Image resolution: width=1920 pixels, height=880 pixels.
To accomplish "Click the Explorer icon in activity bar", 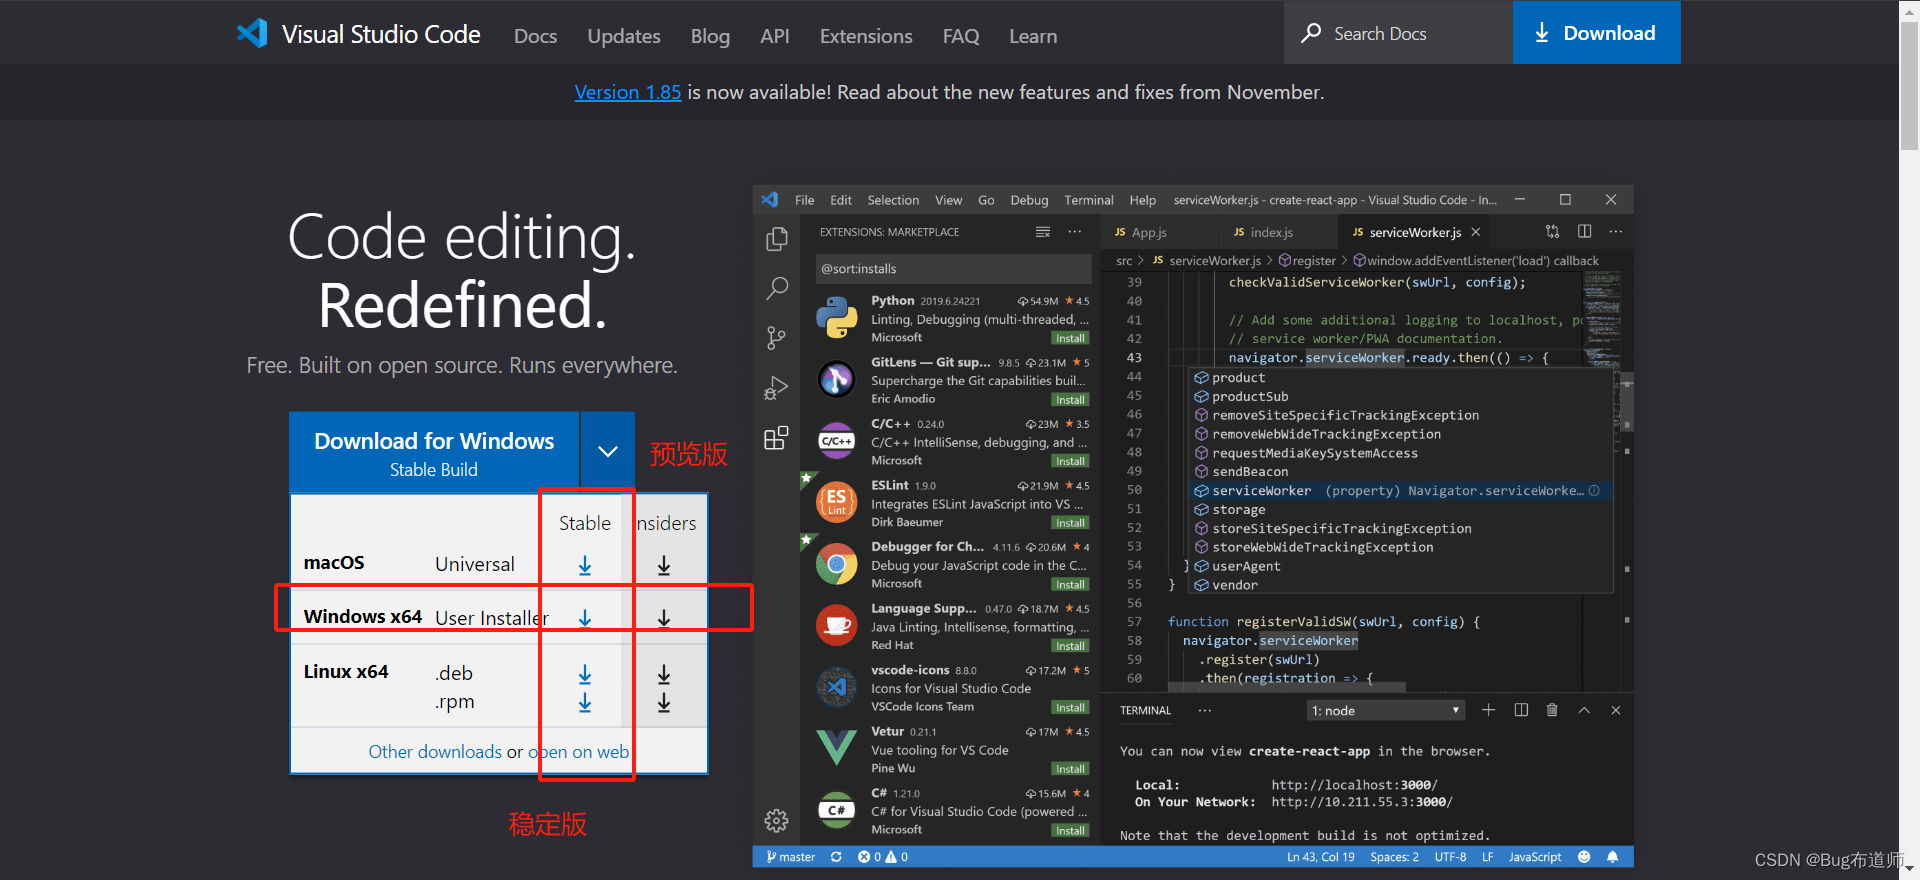I will click(776, 239).
